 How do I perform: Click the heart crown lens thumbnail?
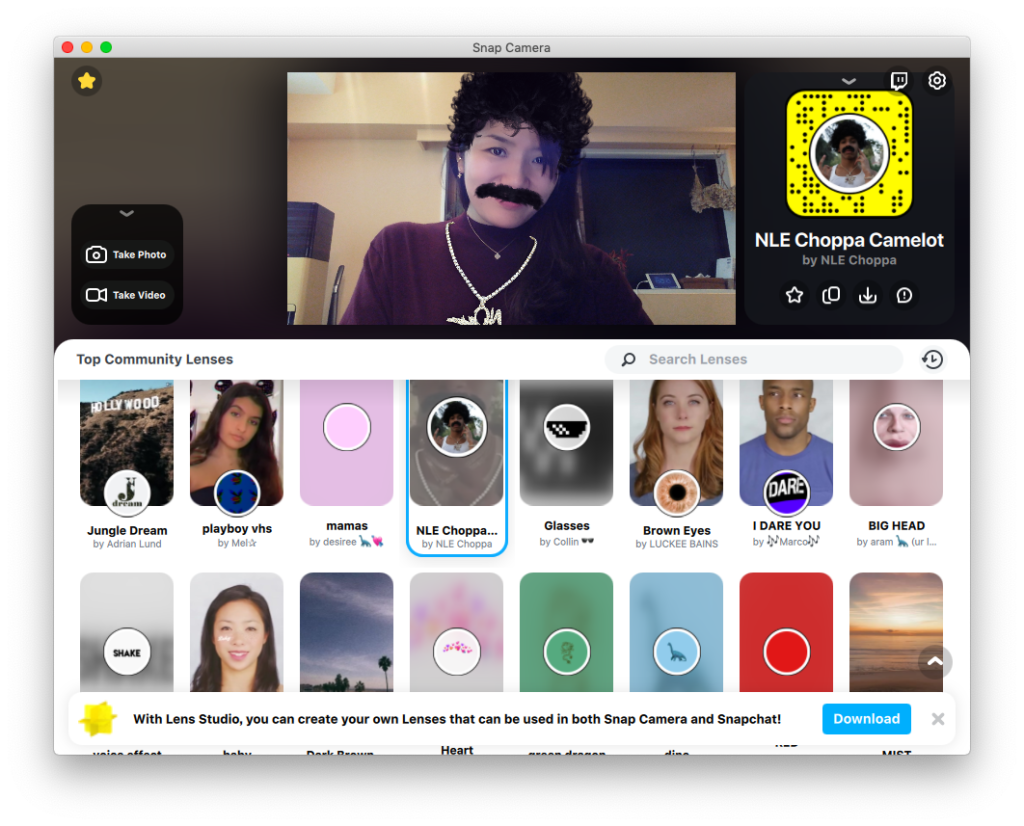point(456,632)
